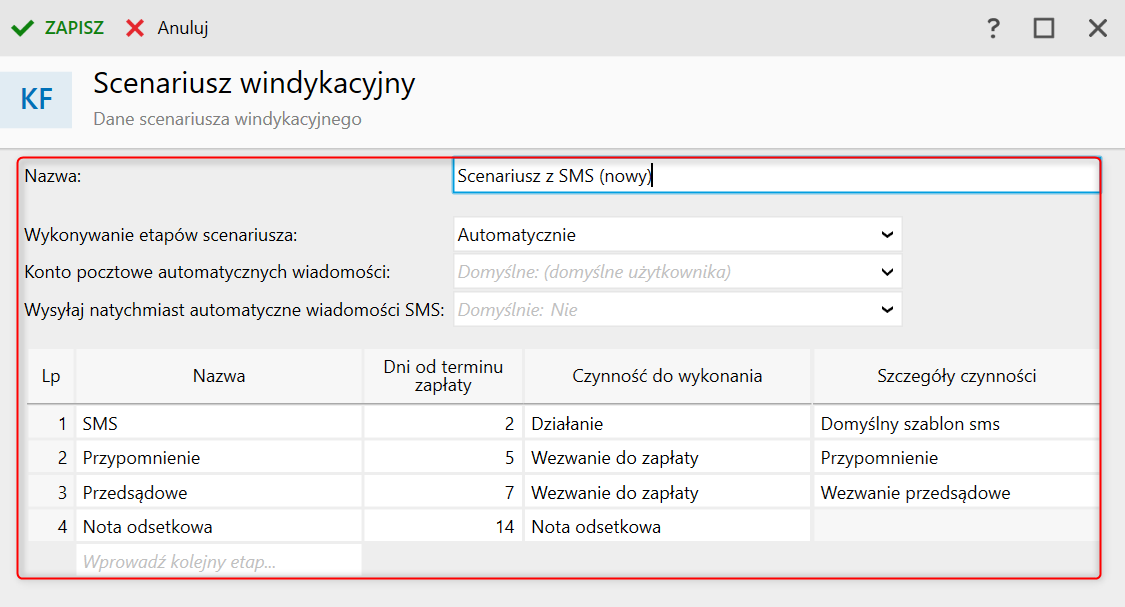Viewport: 1125px width, 607px height.
Task: Click the Dni od terminu zapłaty header
Action: pos(443,376)
